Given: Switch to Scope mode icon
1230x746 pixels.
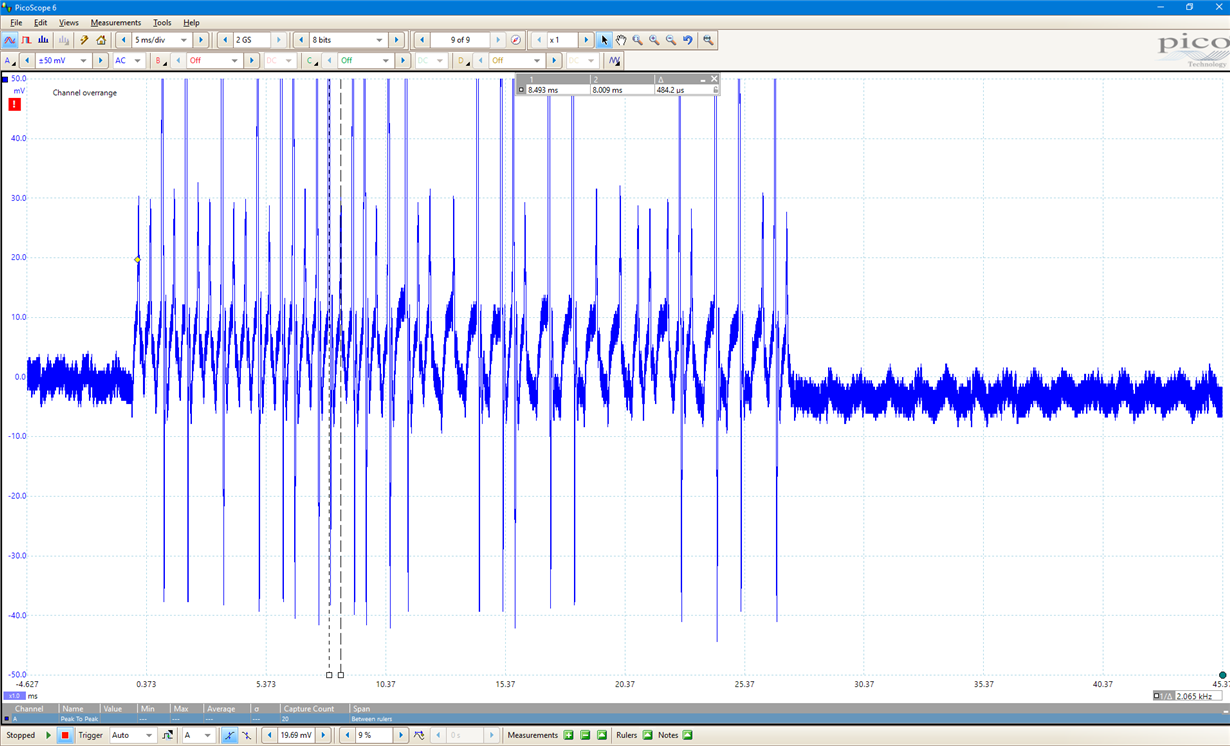Looking at the screenshot, I should (x=10, y=40).
